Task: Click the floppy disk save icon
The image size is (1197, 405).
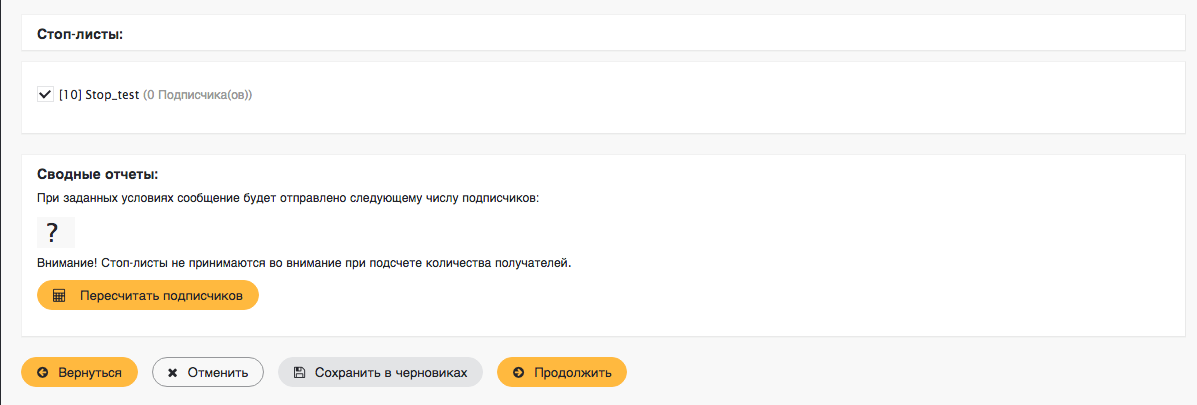Action: pyautogui.click(x=299, y=372)
